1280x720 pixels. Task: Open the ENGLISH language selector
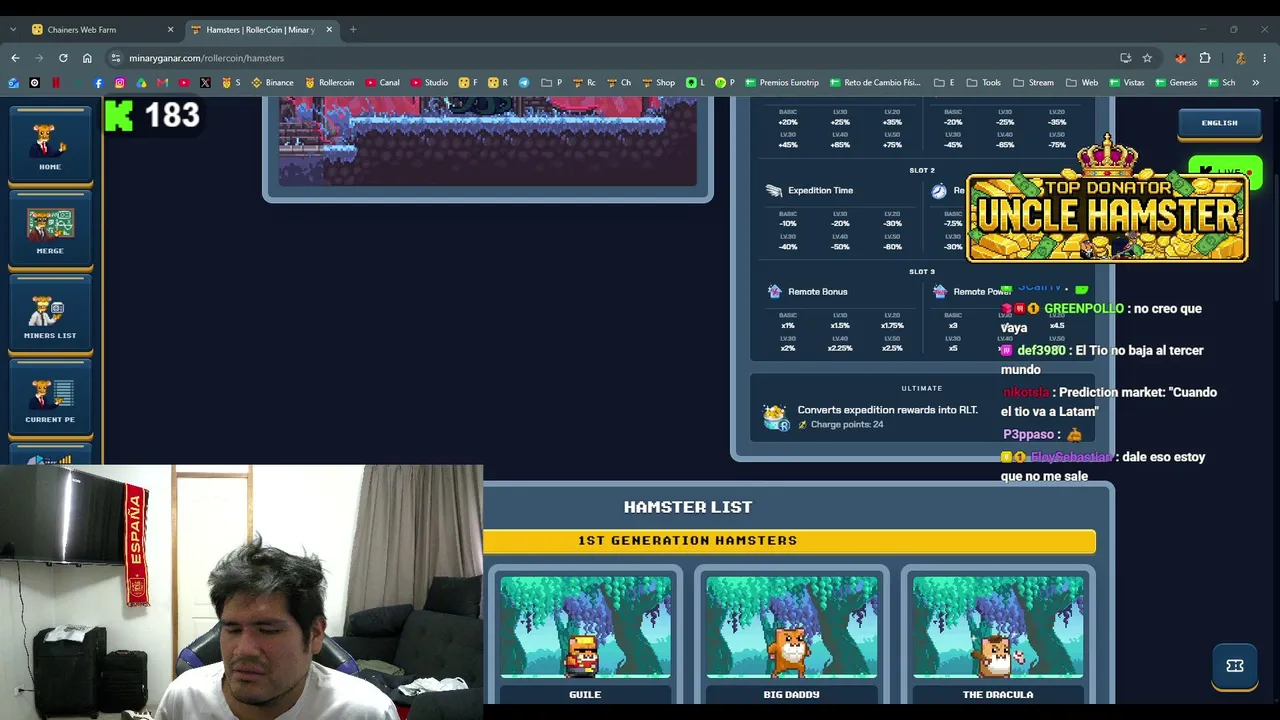[1219, 123]
